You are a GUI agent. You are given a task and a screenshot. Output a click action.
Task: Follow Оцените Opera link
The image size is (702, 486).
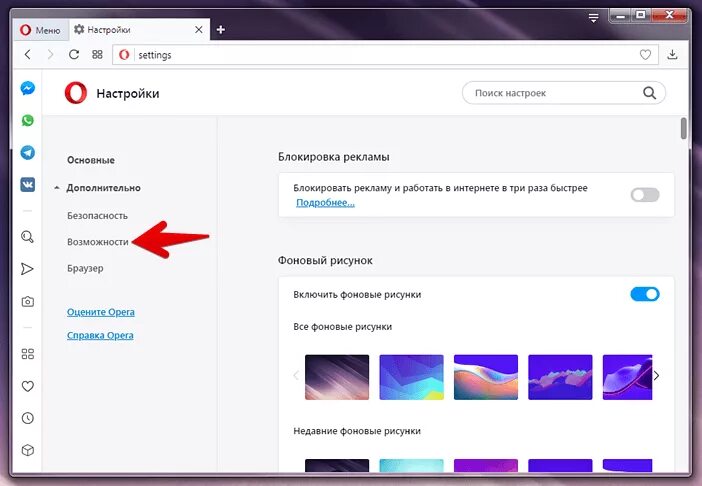pos(101,312)
